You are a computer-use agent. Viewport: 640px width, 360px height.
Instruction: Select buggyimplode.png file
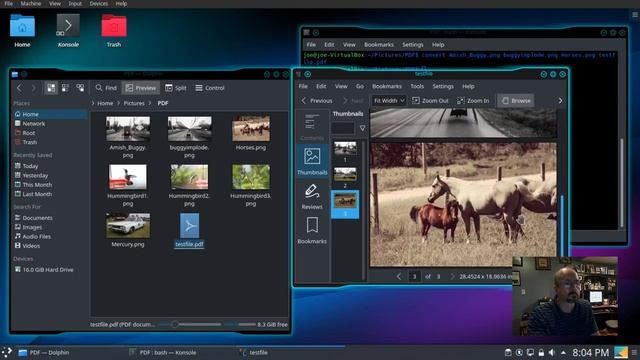click(189, 137)
